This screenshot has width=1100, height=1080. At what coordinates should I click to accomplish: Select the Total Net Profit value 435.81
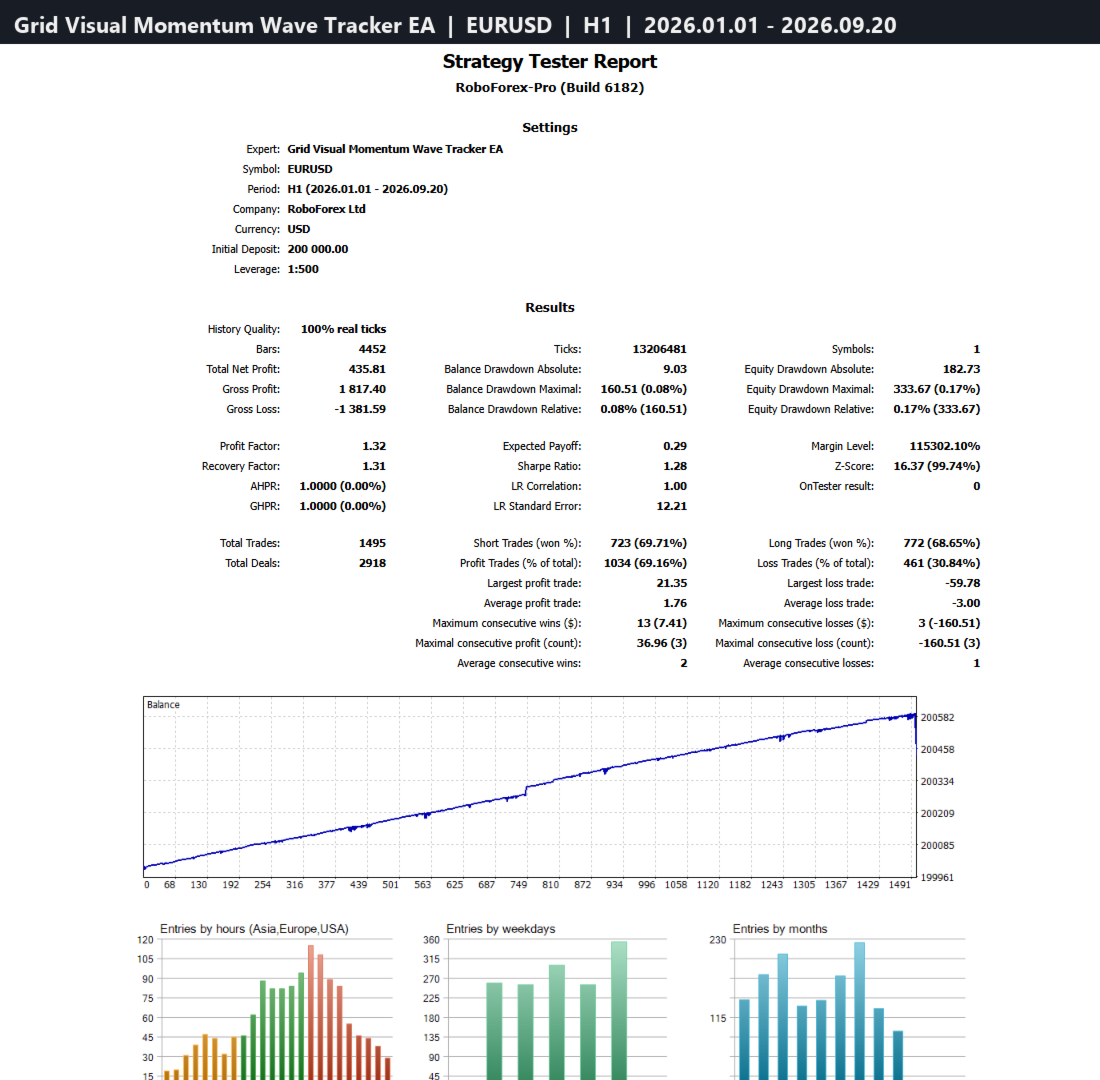coord(367,369)
